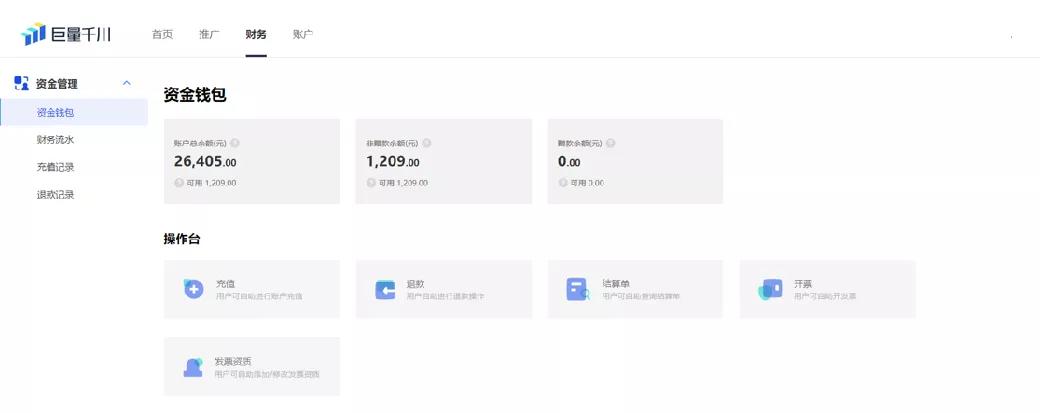Open the 结算单 card
Image resolution: width=1040 pixels, height=413 pixels.
(x=635, y=289)
